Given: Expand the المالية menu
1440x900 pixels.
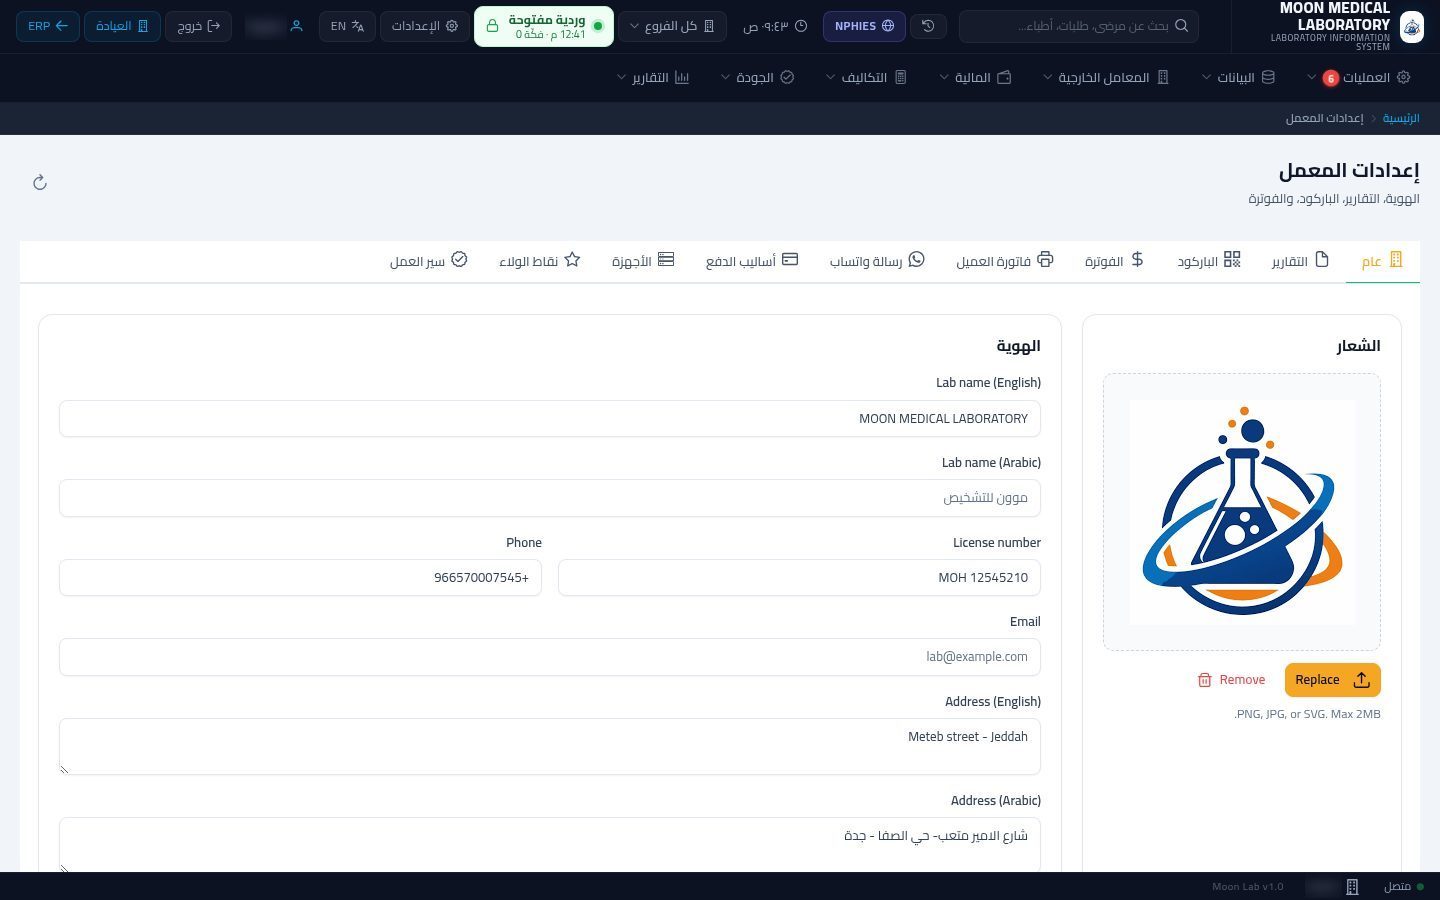Looking at the screenshot, I should (975, 77).
